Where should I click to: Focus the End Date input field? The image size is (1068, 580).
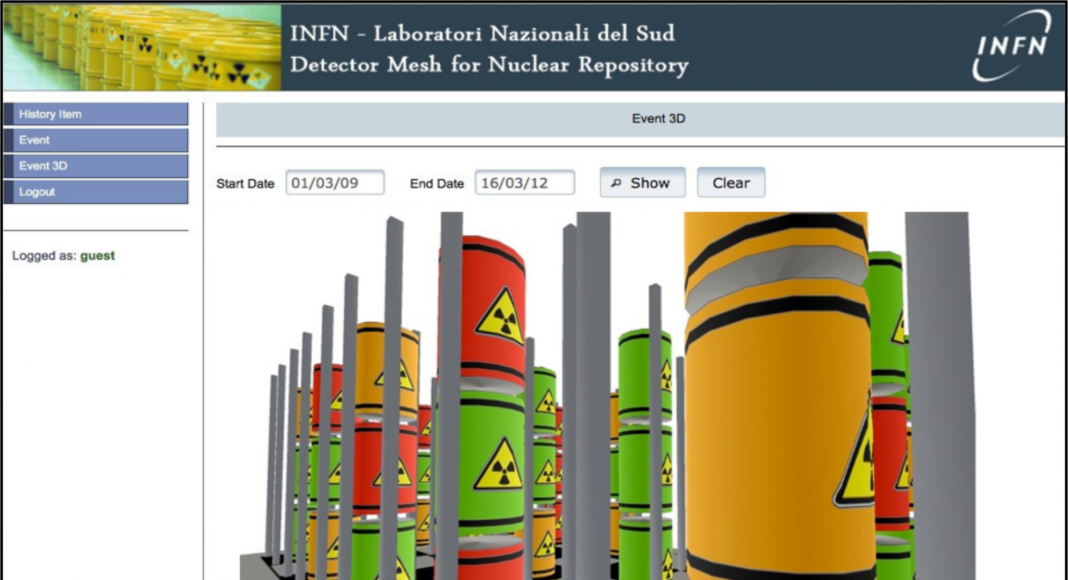(524, 182)
